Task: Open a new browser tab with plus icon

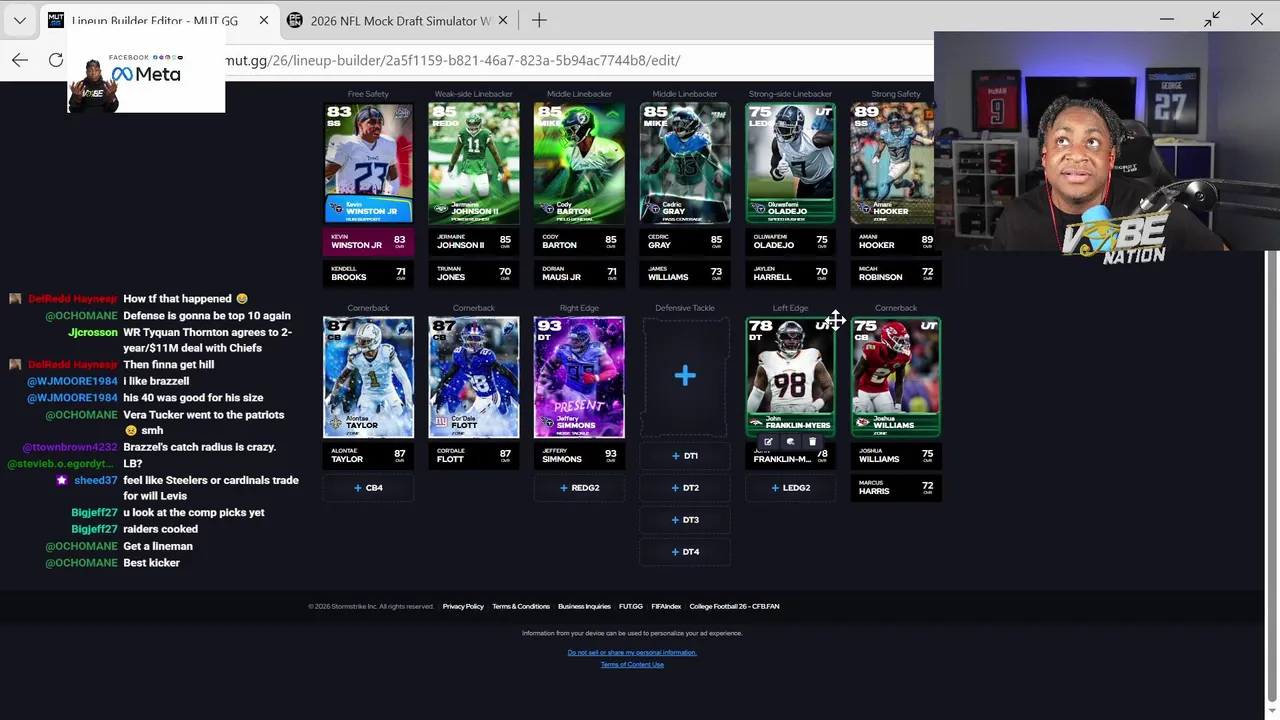Action: tap(539, 20)
